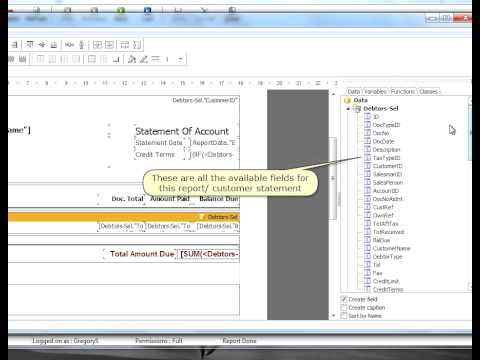Open the Frame Line Style icon

click(x=156, y=59)
